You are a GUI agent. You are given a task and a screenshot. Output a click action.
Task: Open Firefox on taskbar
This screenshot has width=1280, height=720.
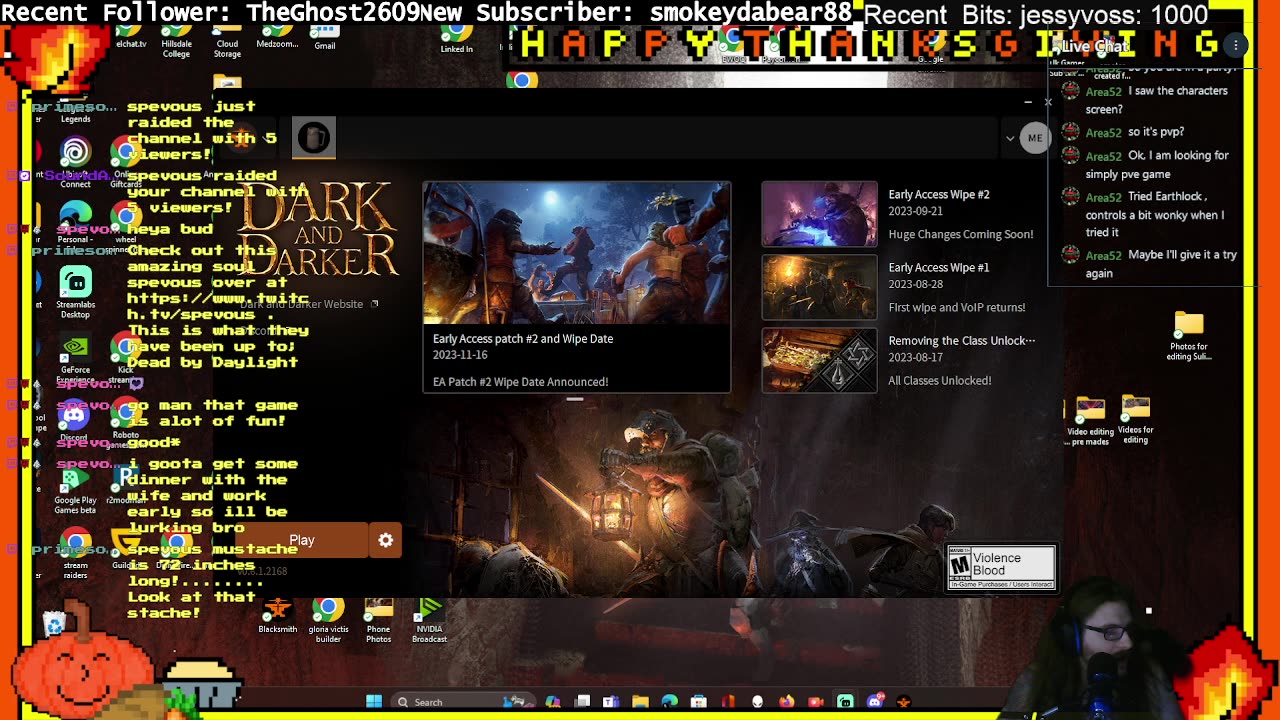click(786, 702)
